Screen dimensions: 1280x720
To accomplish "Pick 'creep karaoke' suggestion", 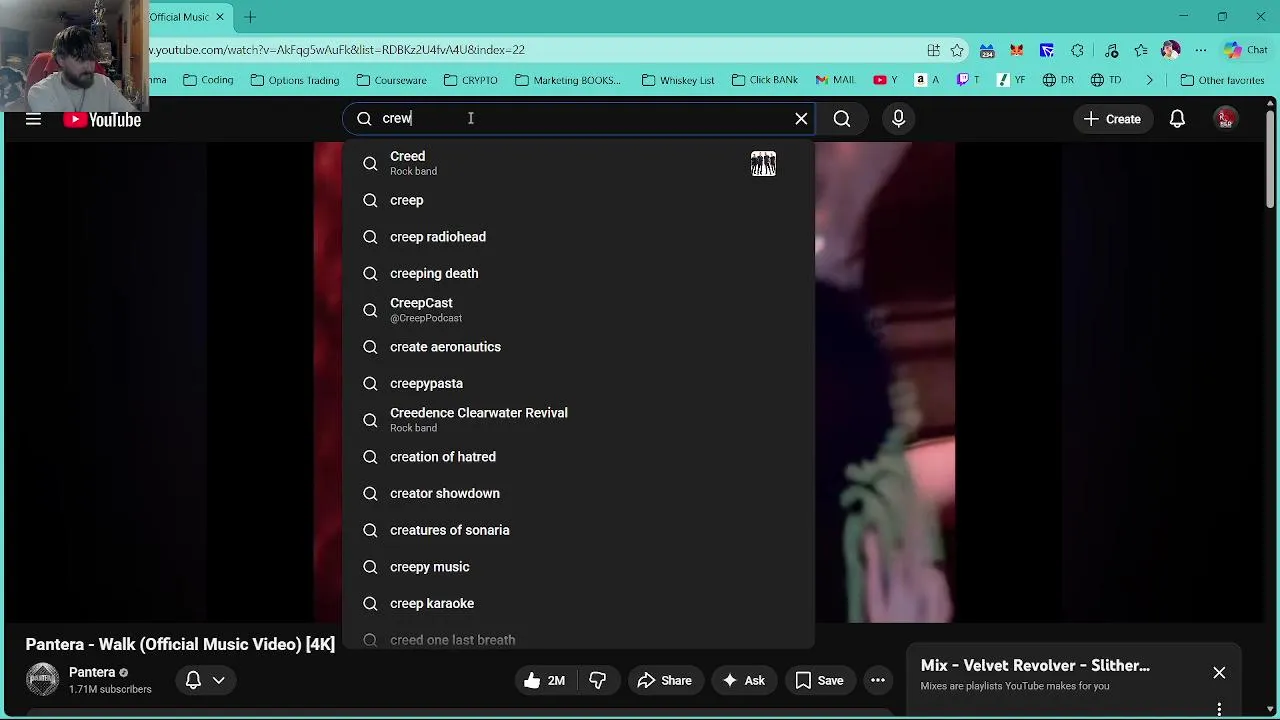I will (x=579, y=603).
